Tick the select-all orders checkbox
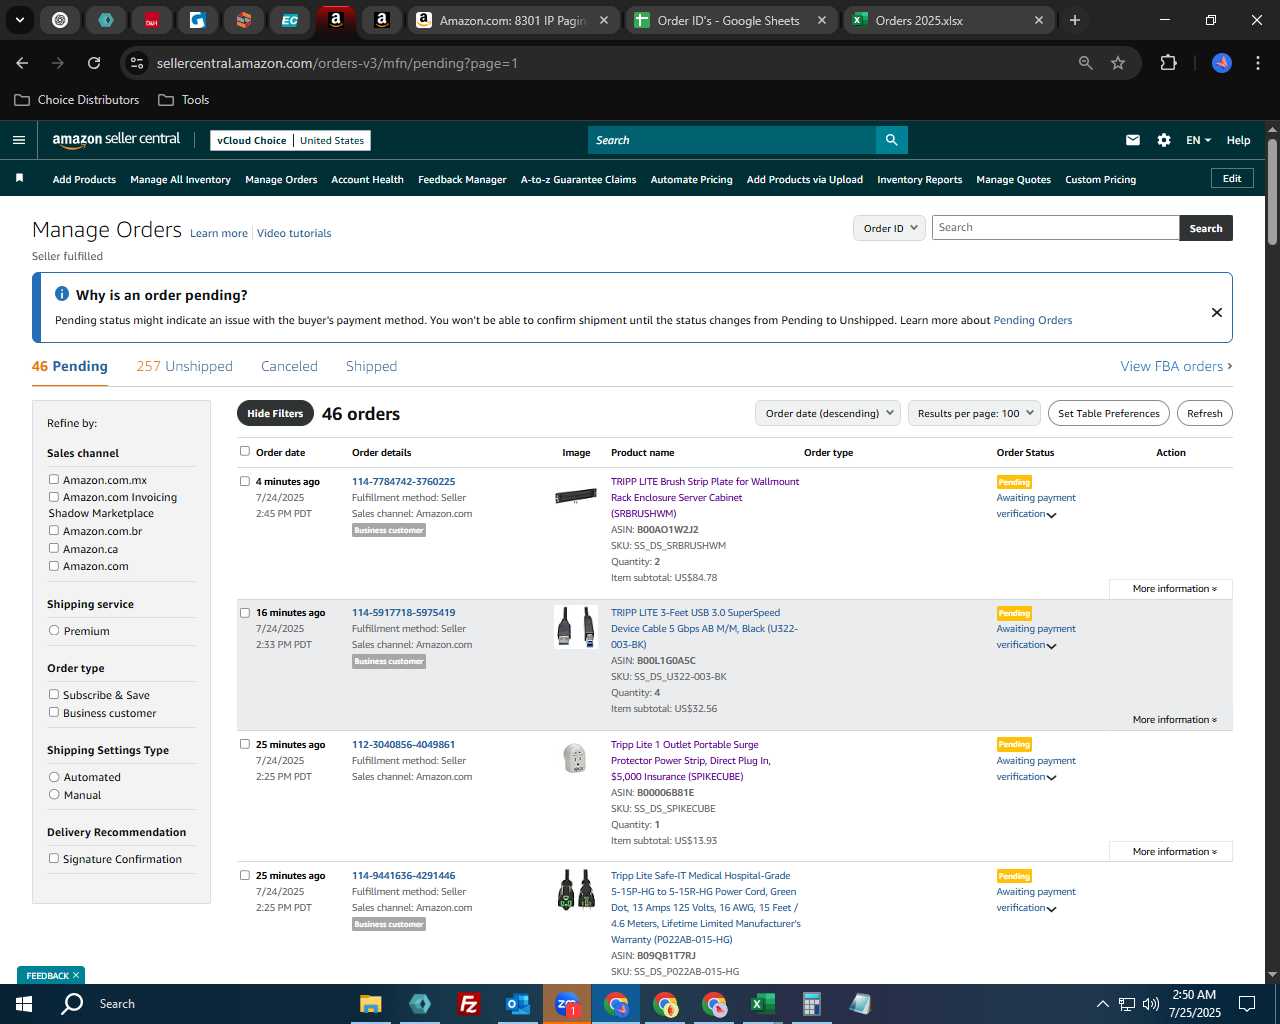1280x1024 pixels. coord(245,451)
